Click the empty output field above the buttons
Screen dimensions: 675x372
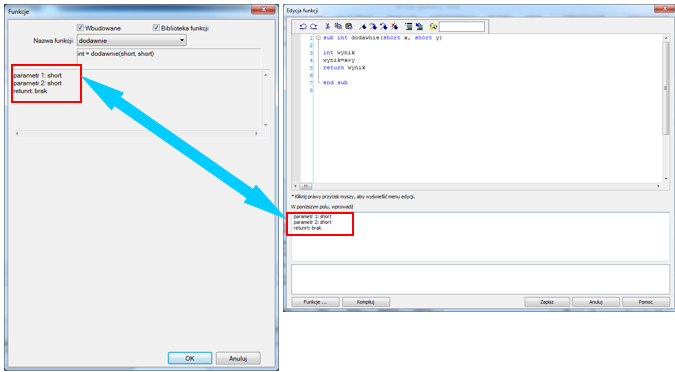(480, 279)
